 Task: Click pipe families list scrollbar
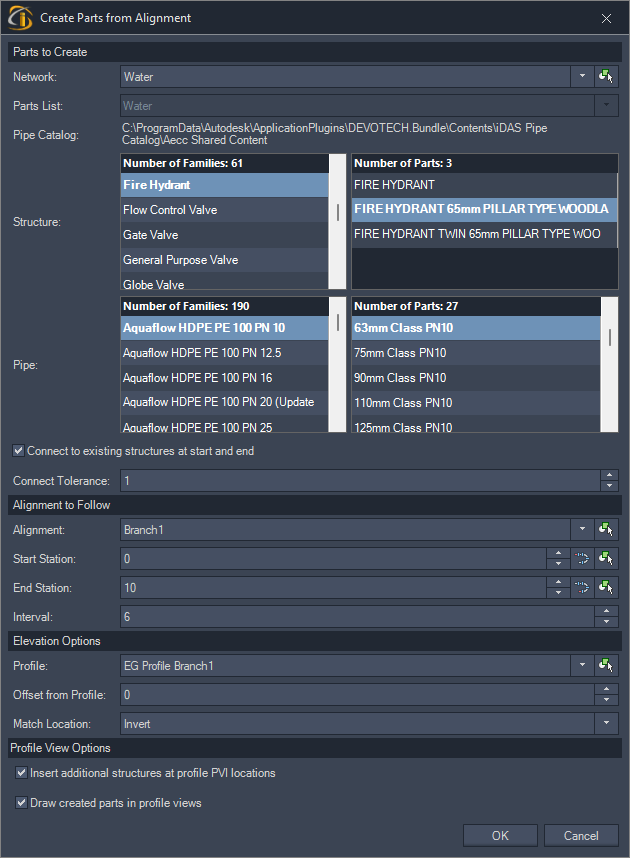click(338, 364)
